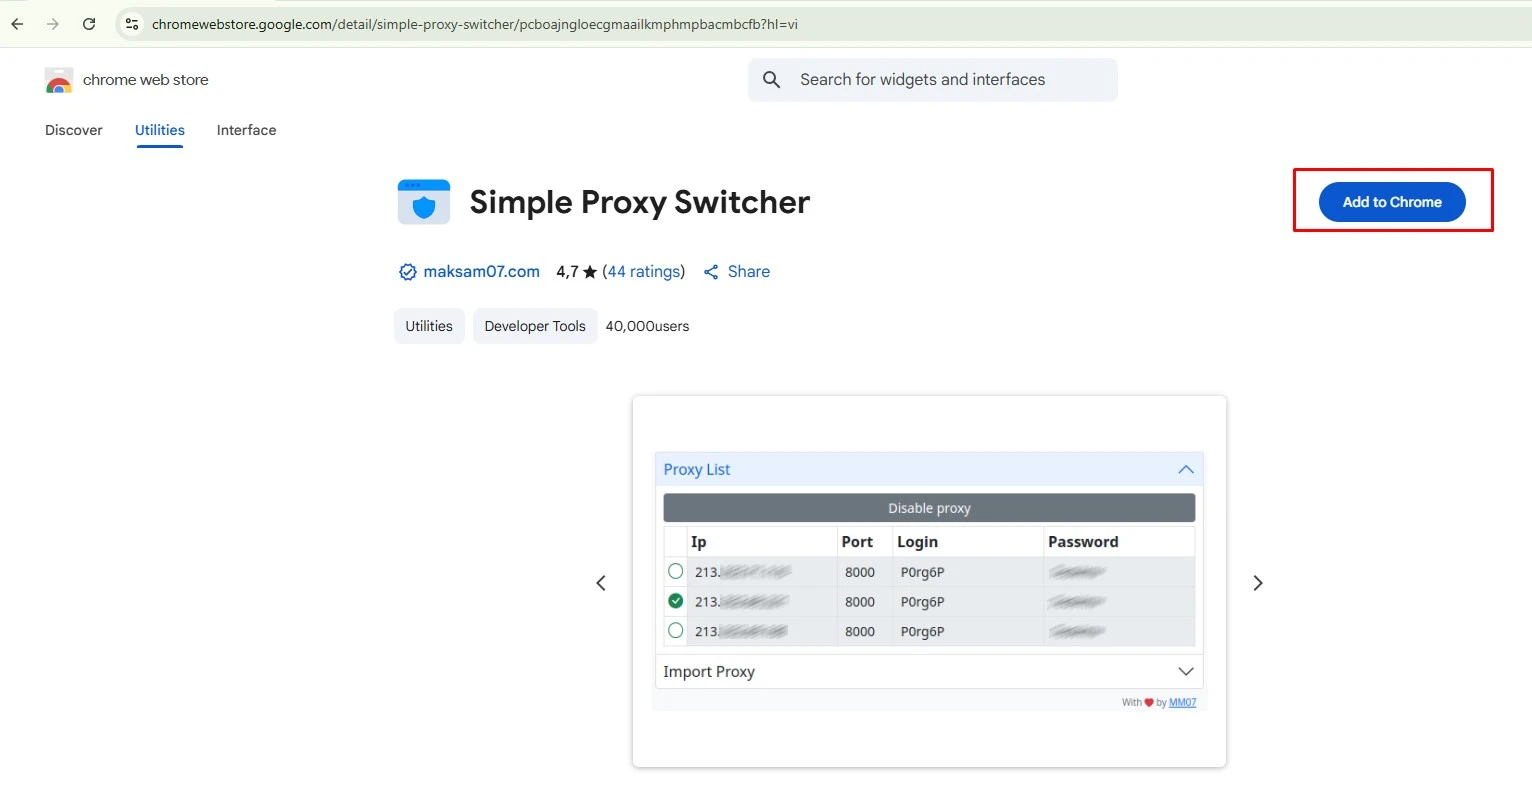Focus the Search for widgets and interfaces field
The width and height of the screenshot is (1532, 789).
933,80
